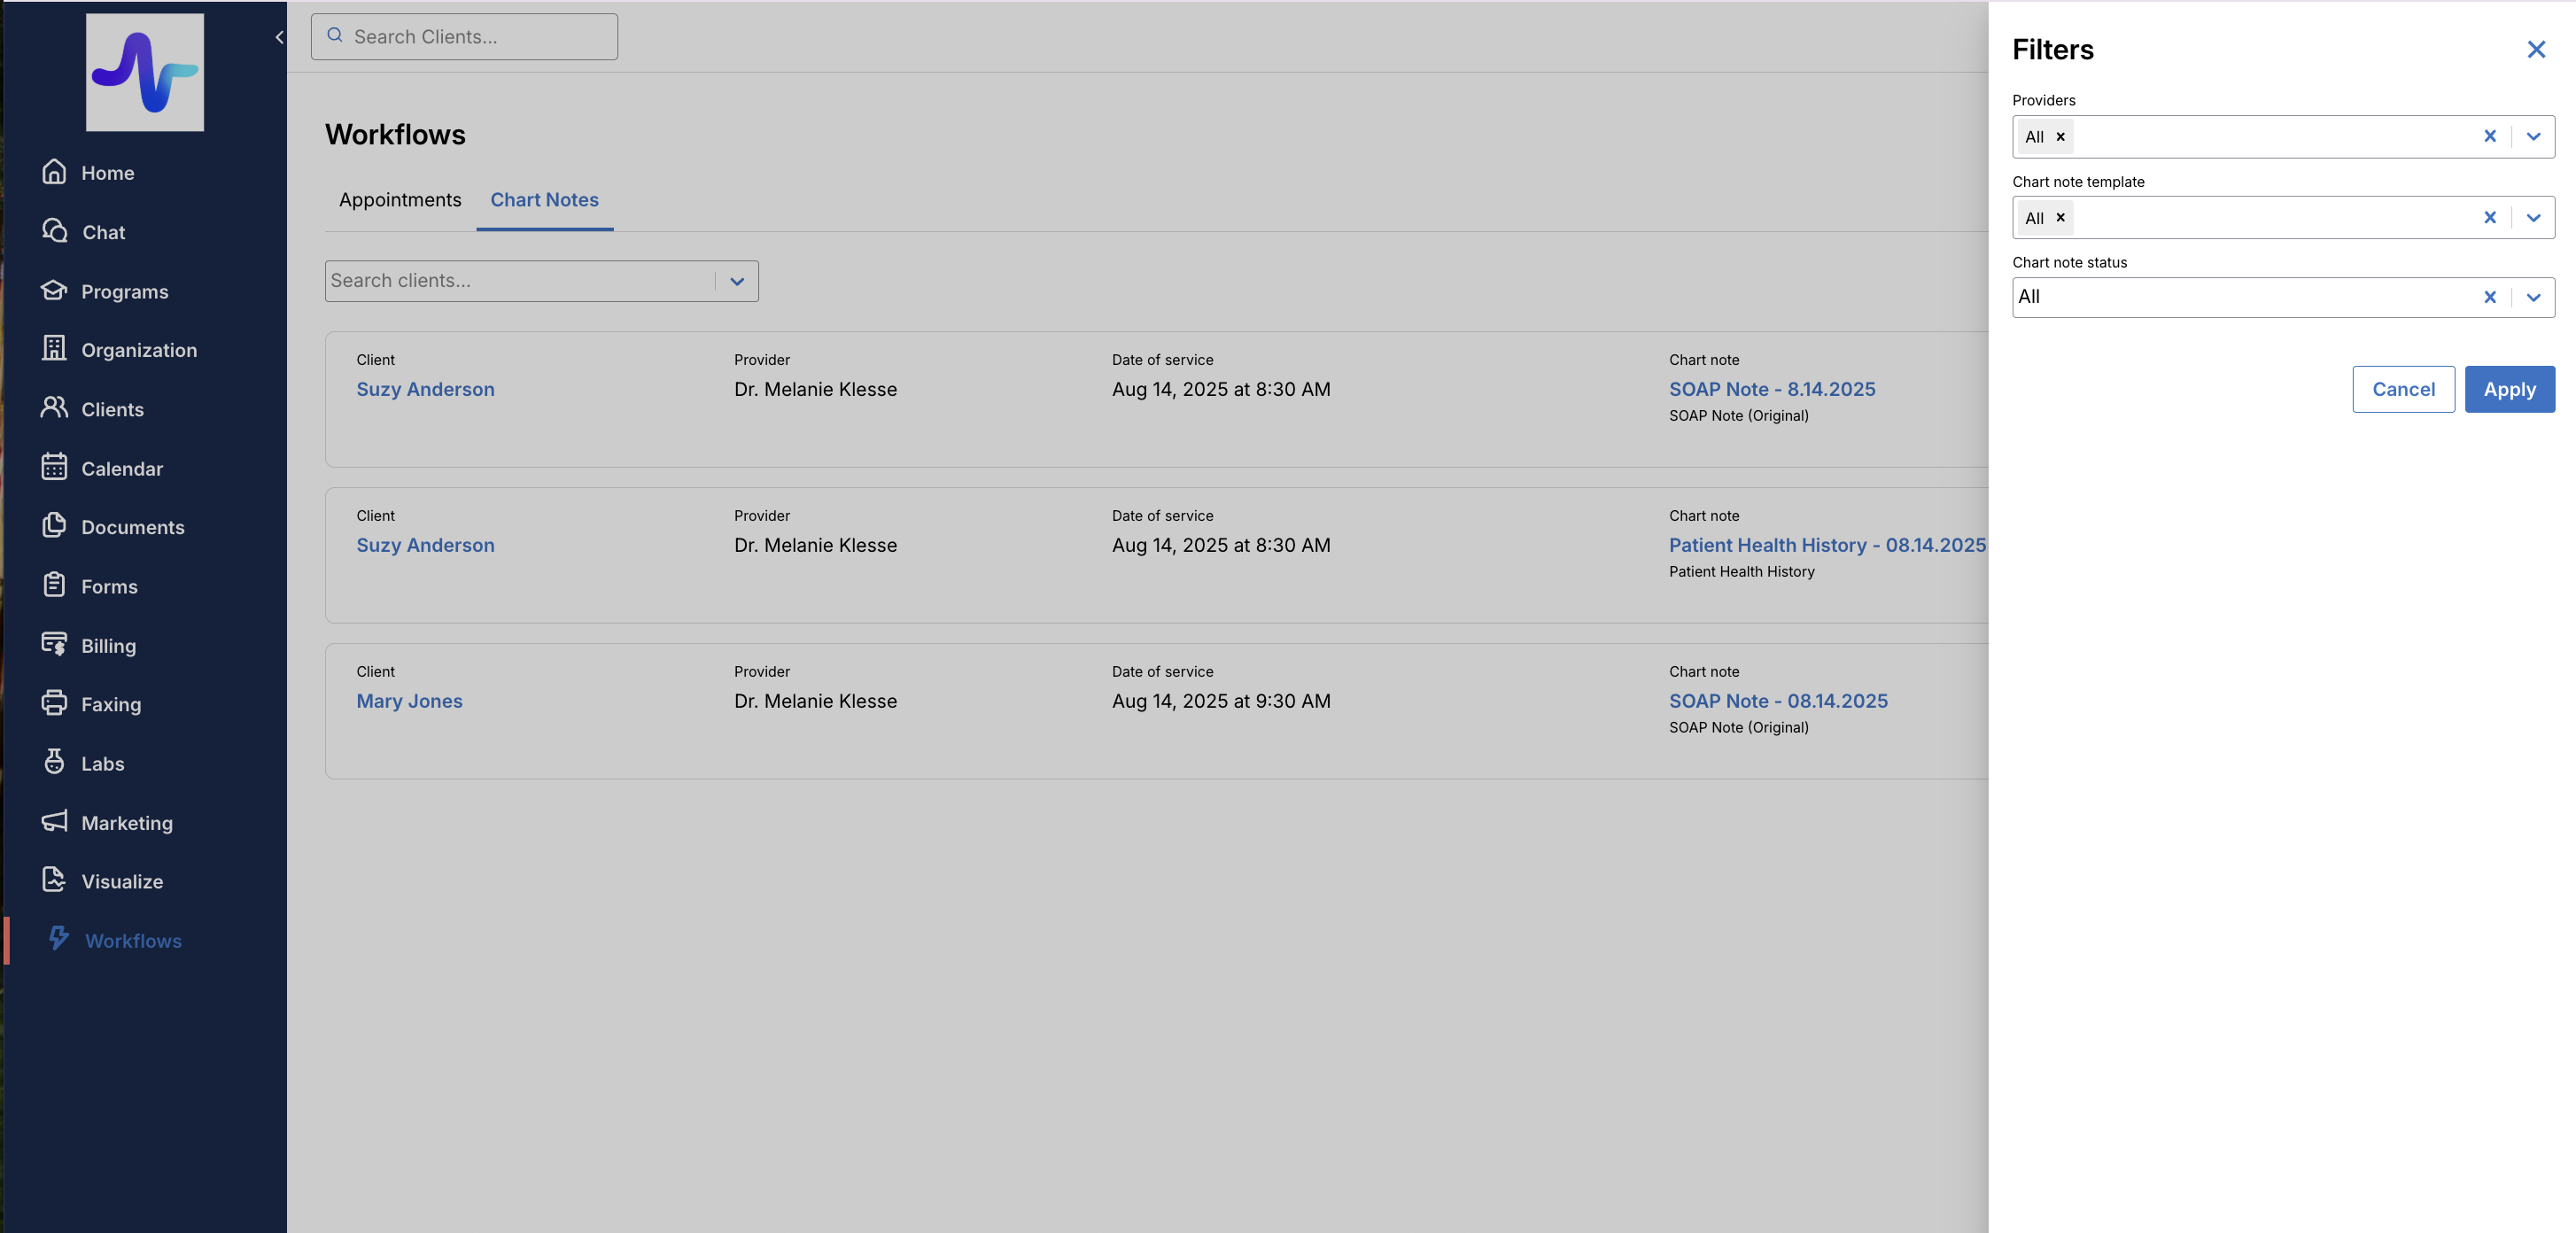Screen dimensions: 2576x1233
Task: Click the Workflows page heading
Action: tap(395, 134)
